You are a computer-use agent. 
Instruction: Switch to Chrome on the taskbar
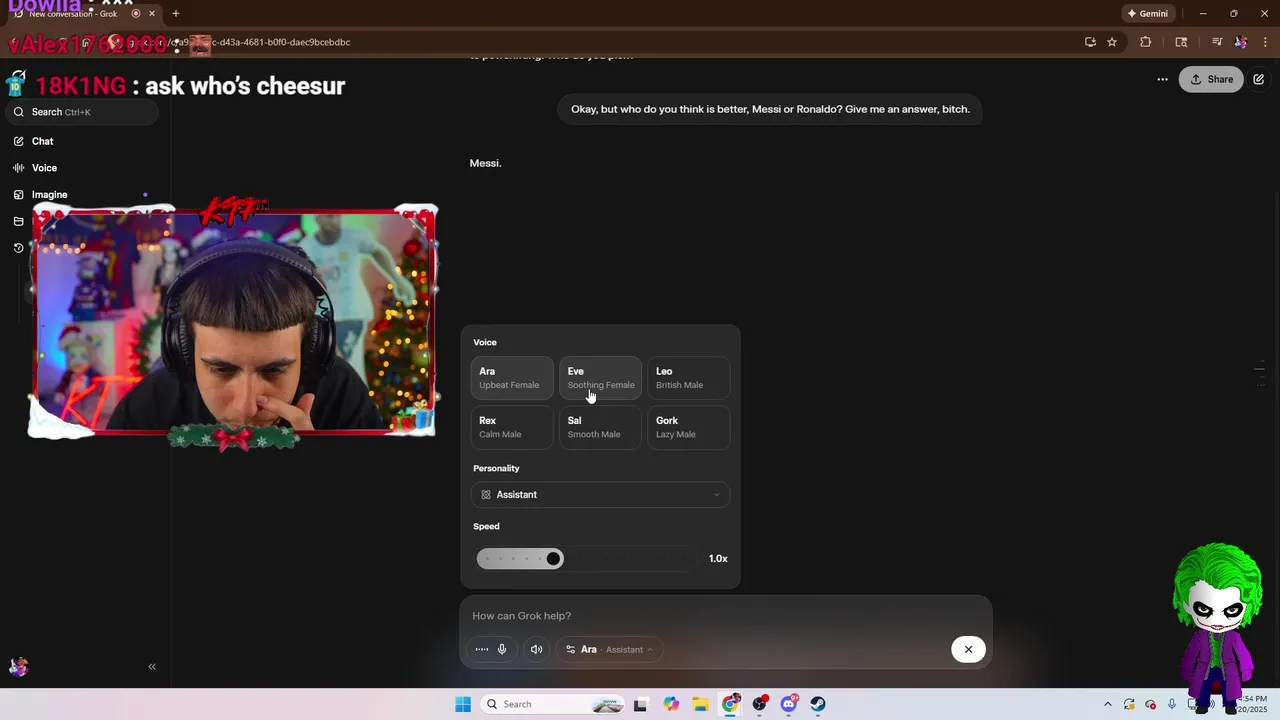tap(730, 704)
